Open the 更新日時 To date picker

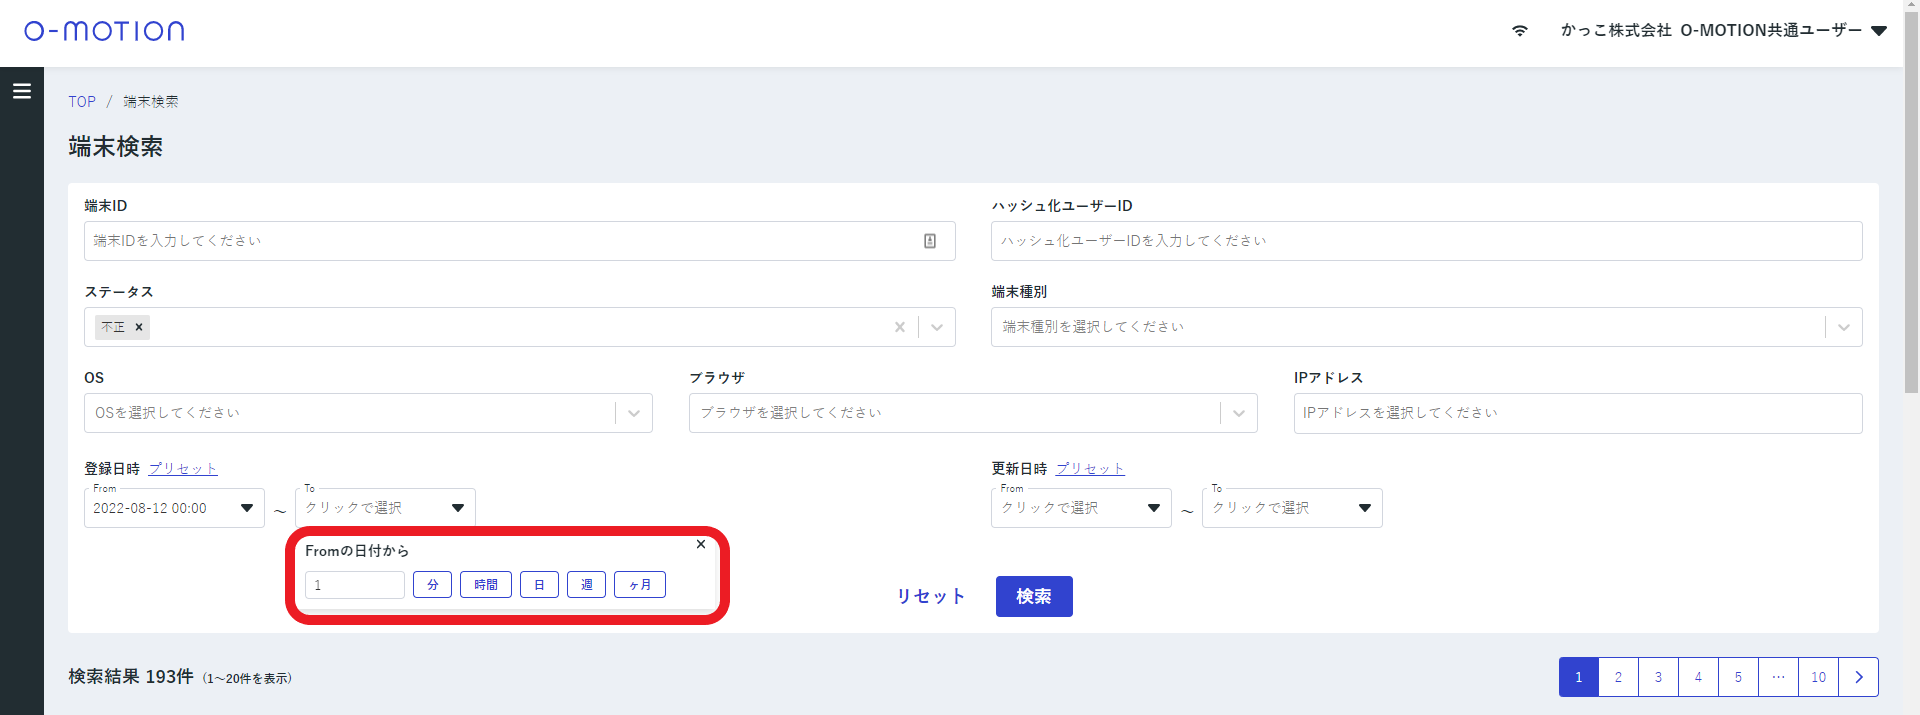coord(1292,508)
